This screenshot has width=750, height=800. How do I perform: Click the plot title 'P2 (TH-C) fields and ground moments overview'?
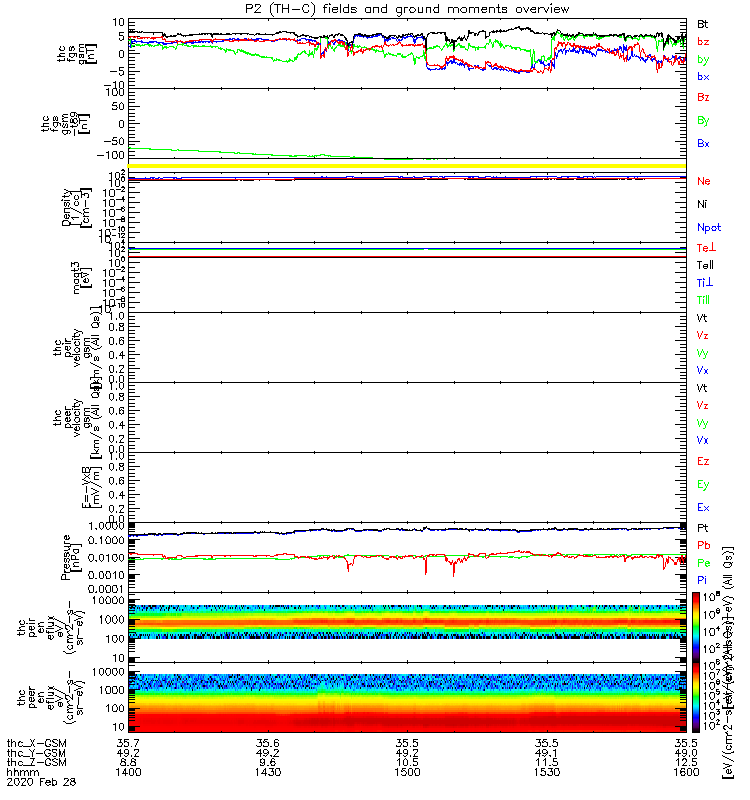(x=407, y=9)
